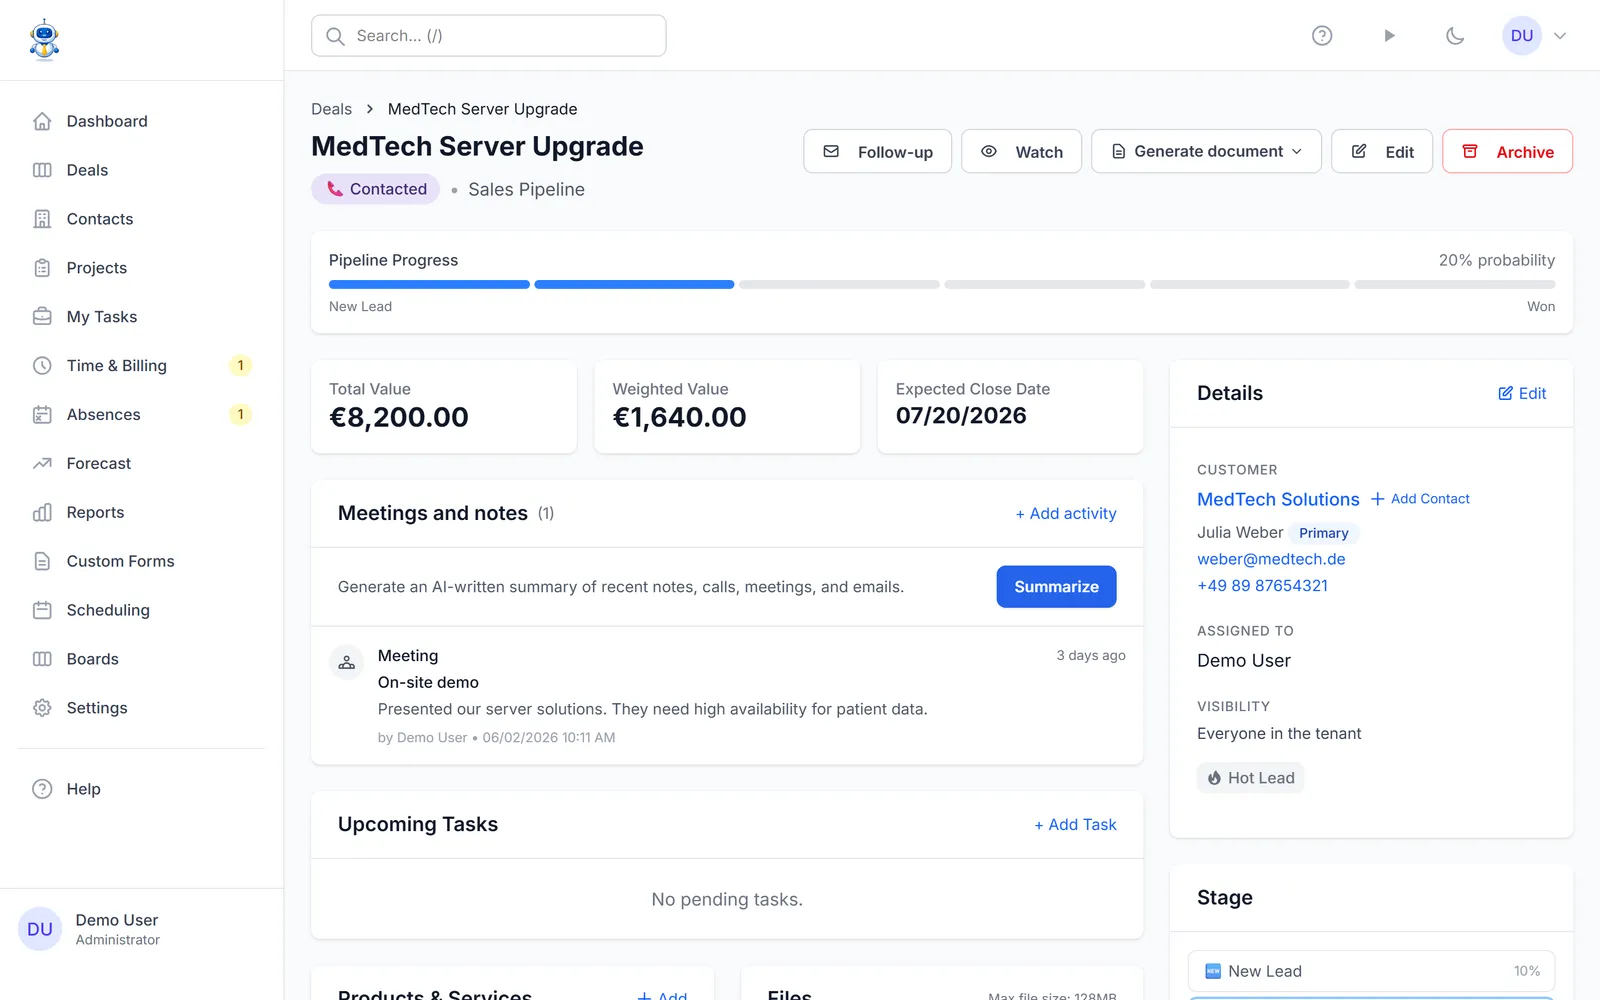Click the Hot Lead tag
1600x1000 pixels.
click(x=1250, y=778)
